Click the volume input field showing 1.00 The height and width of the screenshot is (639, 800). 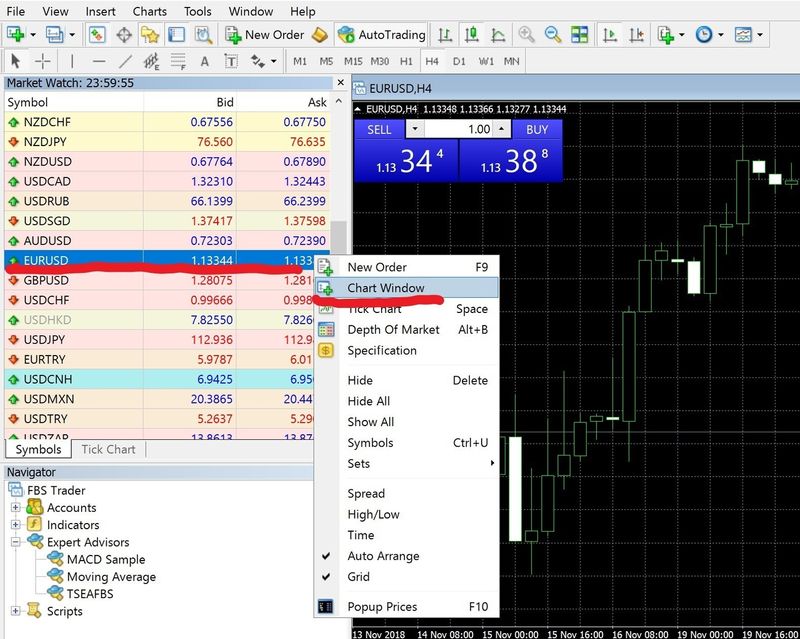pos(469,130)
